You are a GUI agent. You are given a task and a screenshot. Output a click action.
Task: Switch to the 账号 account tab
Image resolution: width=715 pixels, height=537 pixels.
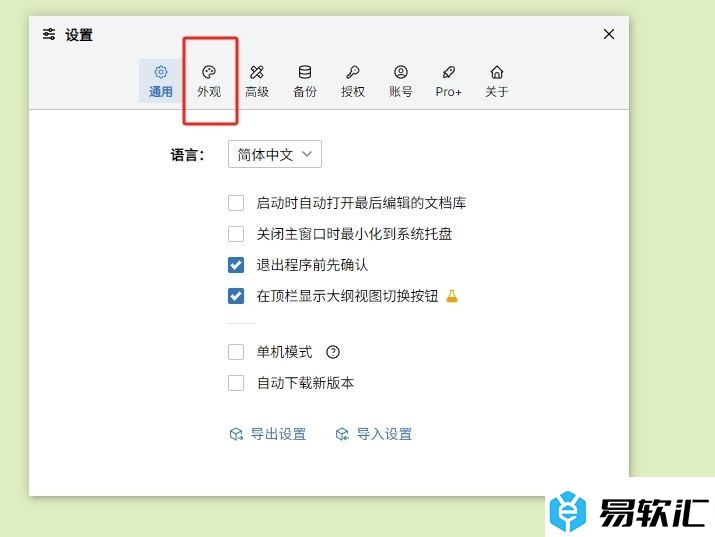(400, 81)
